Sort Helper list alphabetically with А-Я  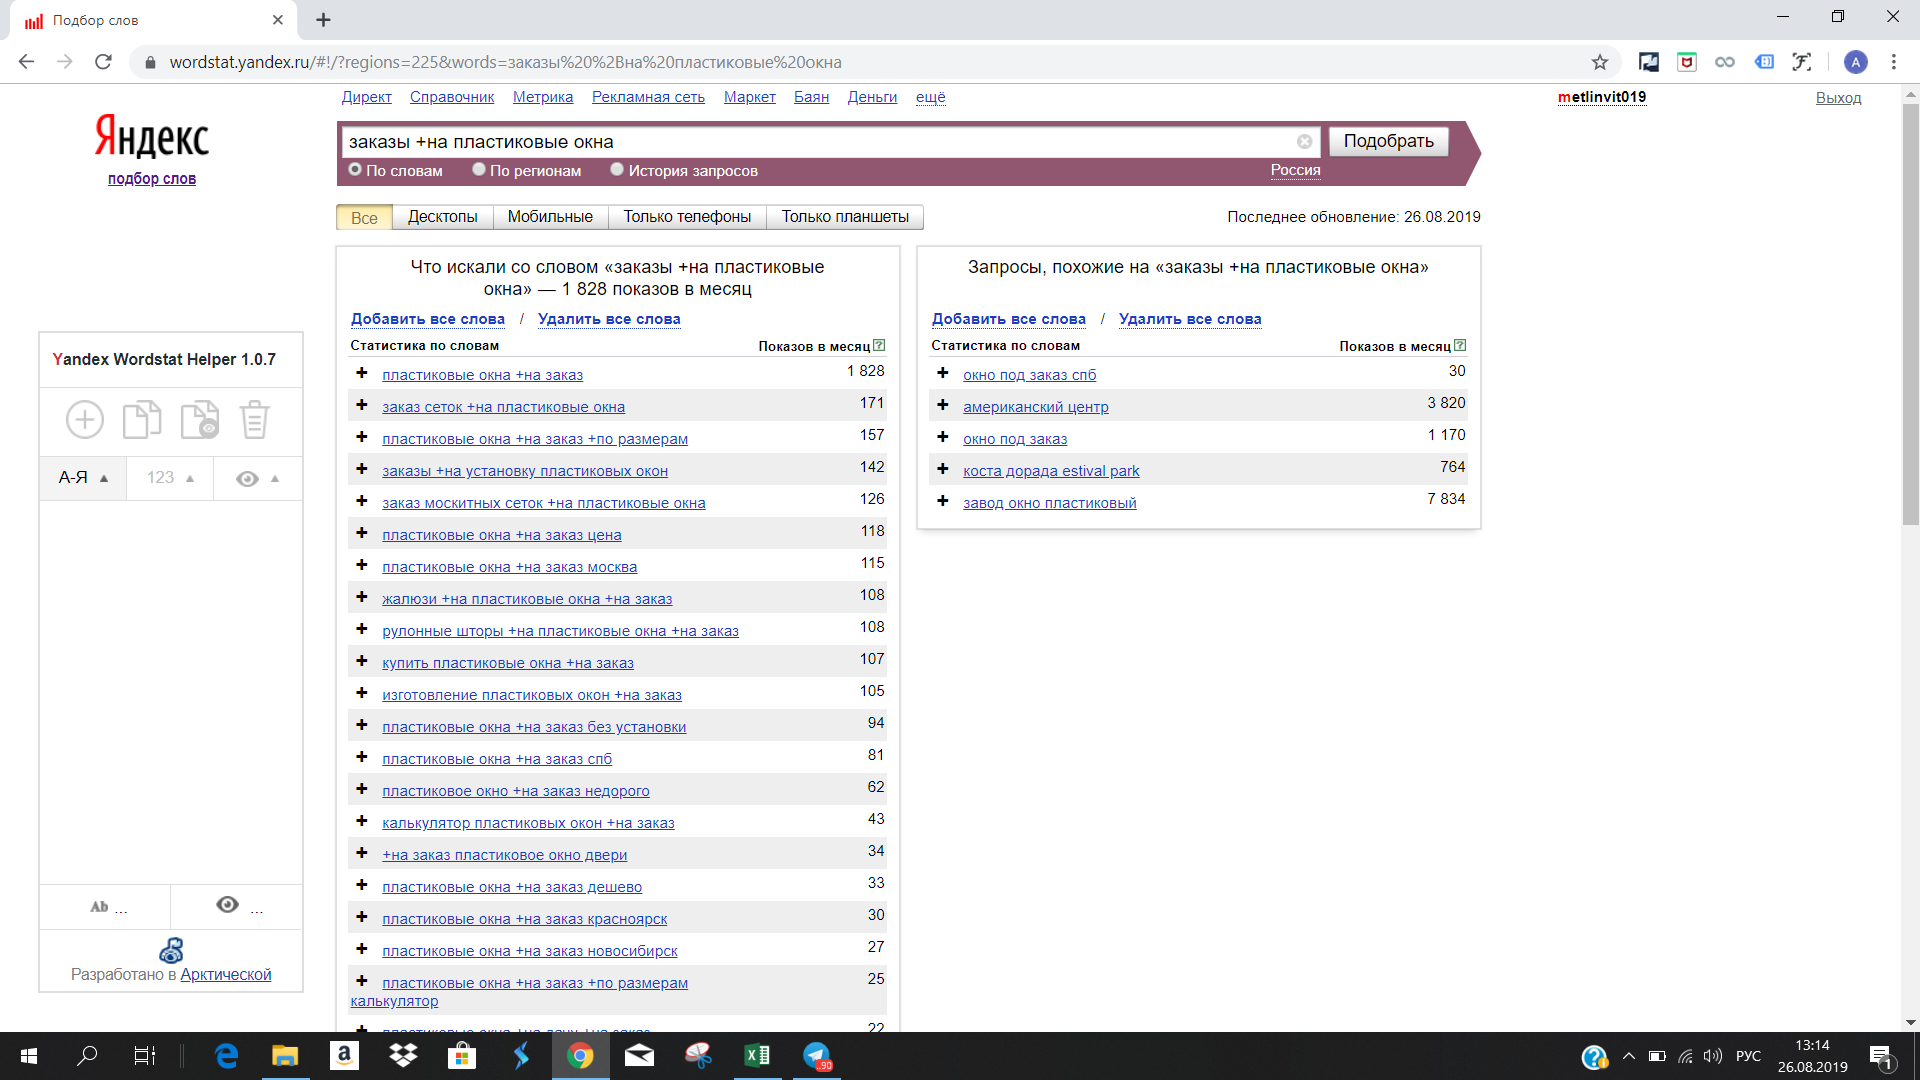(x=83, y=478)
